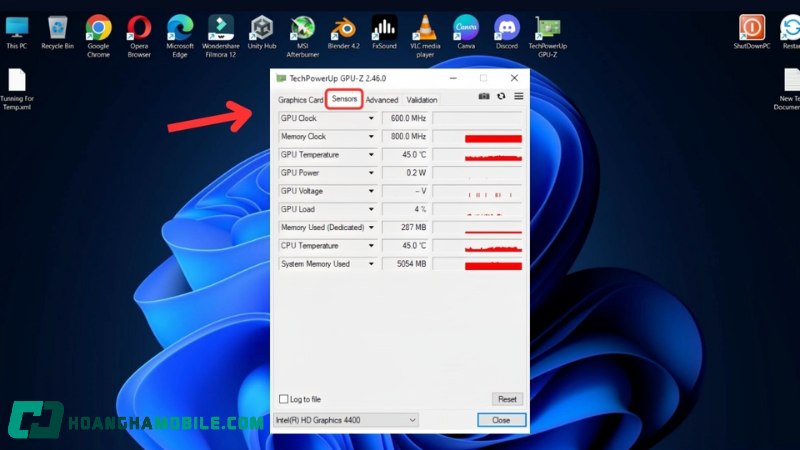Click GPU-Z title bar app icon

[281, 78]
